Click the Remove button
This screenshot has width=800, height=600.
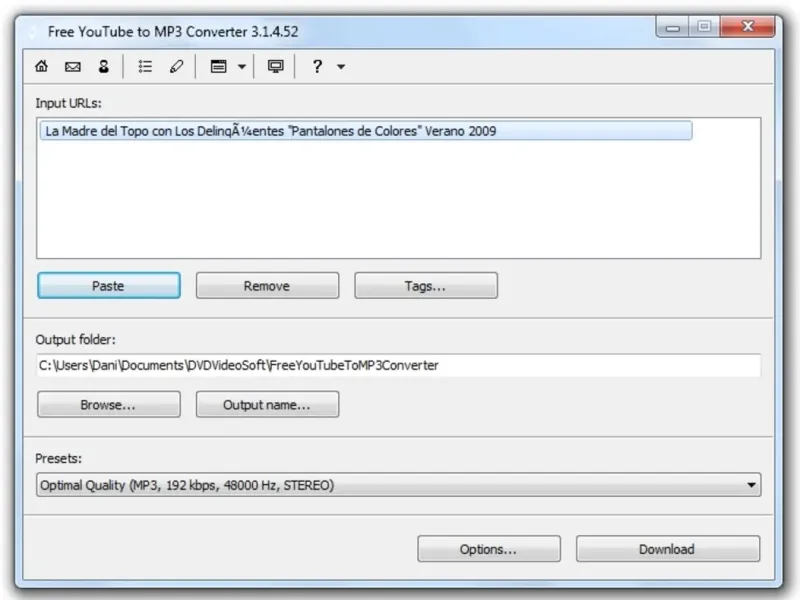tap(267, 285)
